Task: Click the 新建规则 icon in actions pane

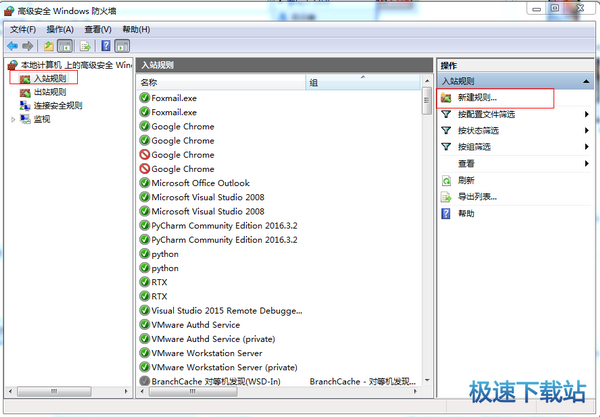Action: [x=446, y=98]
